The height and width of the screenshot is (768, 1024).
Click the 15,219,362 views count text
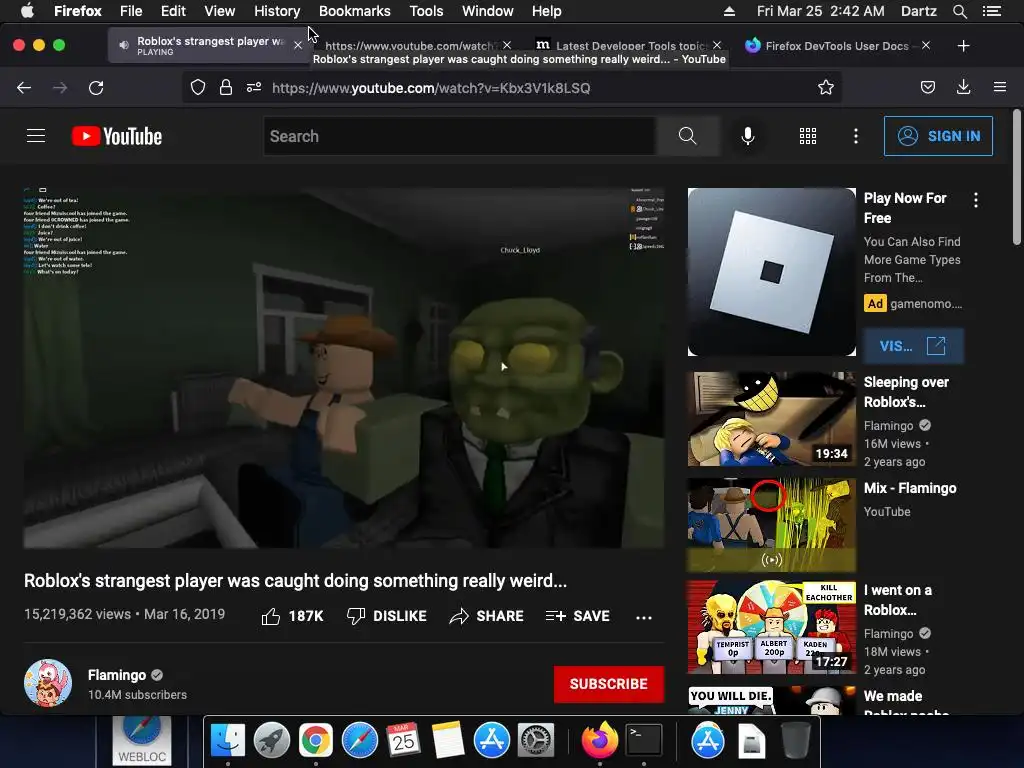point(77,614)
